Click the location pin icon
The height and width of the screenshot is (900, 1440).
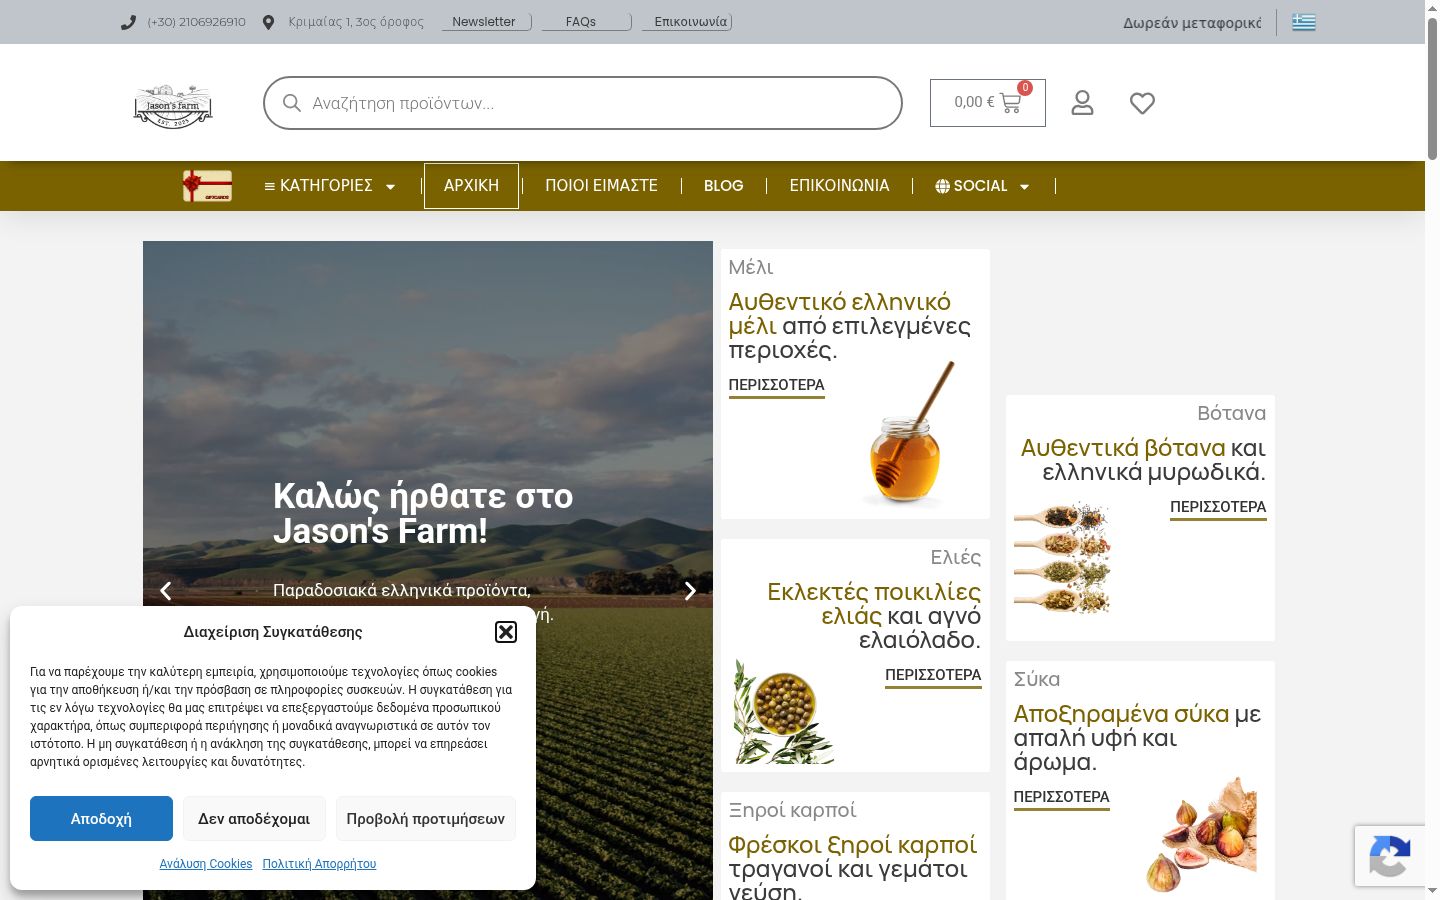coord(268,22)
